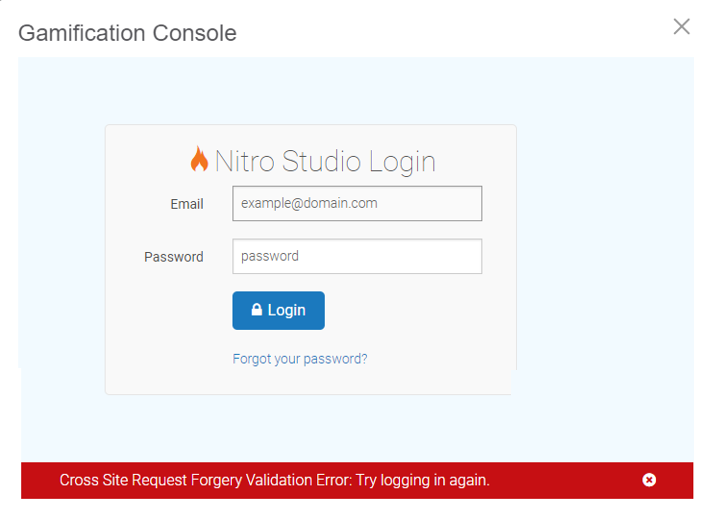The height and width of the screenshot is (511, 702).
Task: Click the Cross Site Request Forgery error message
Action: 274,480
